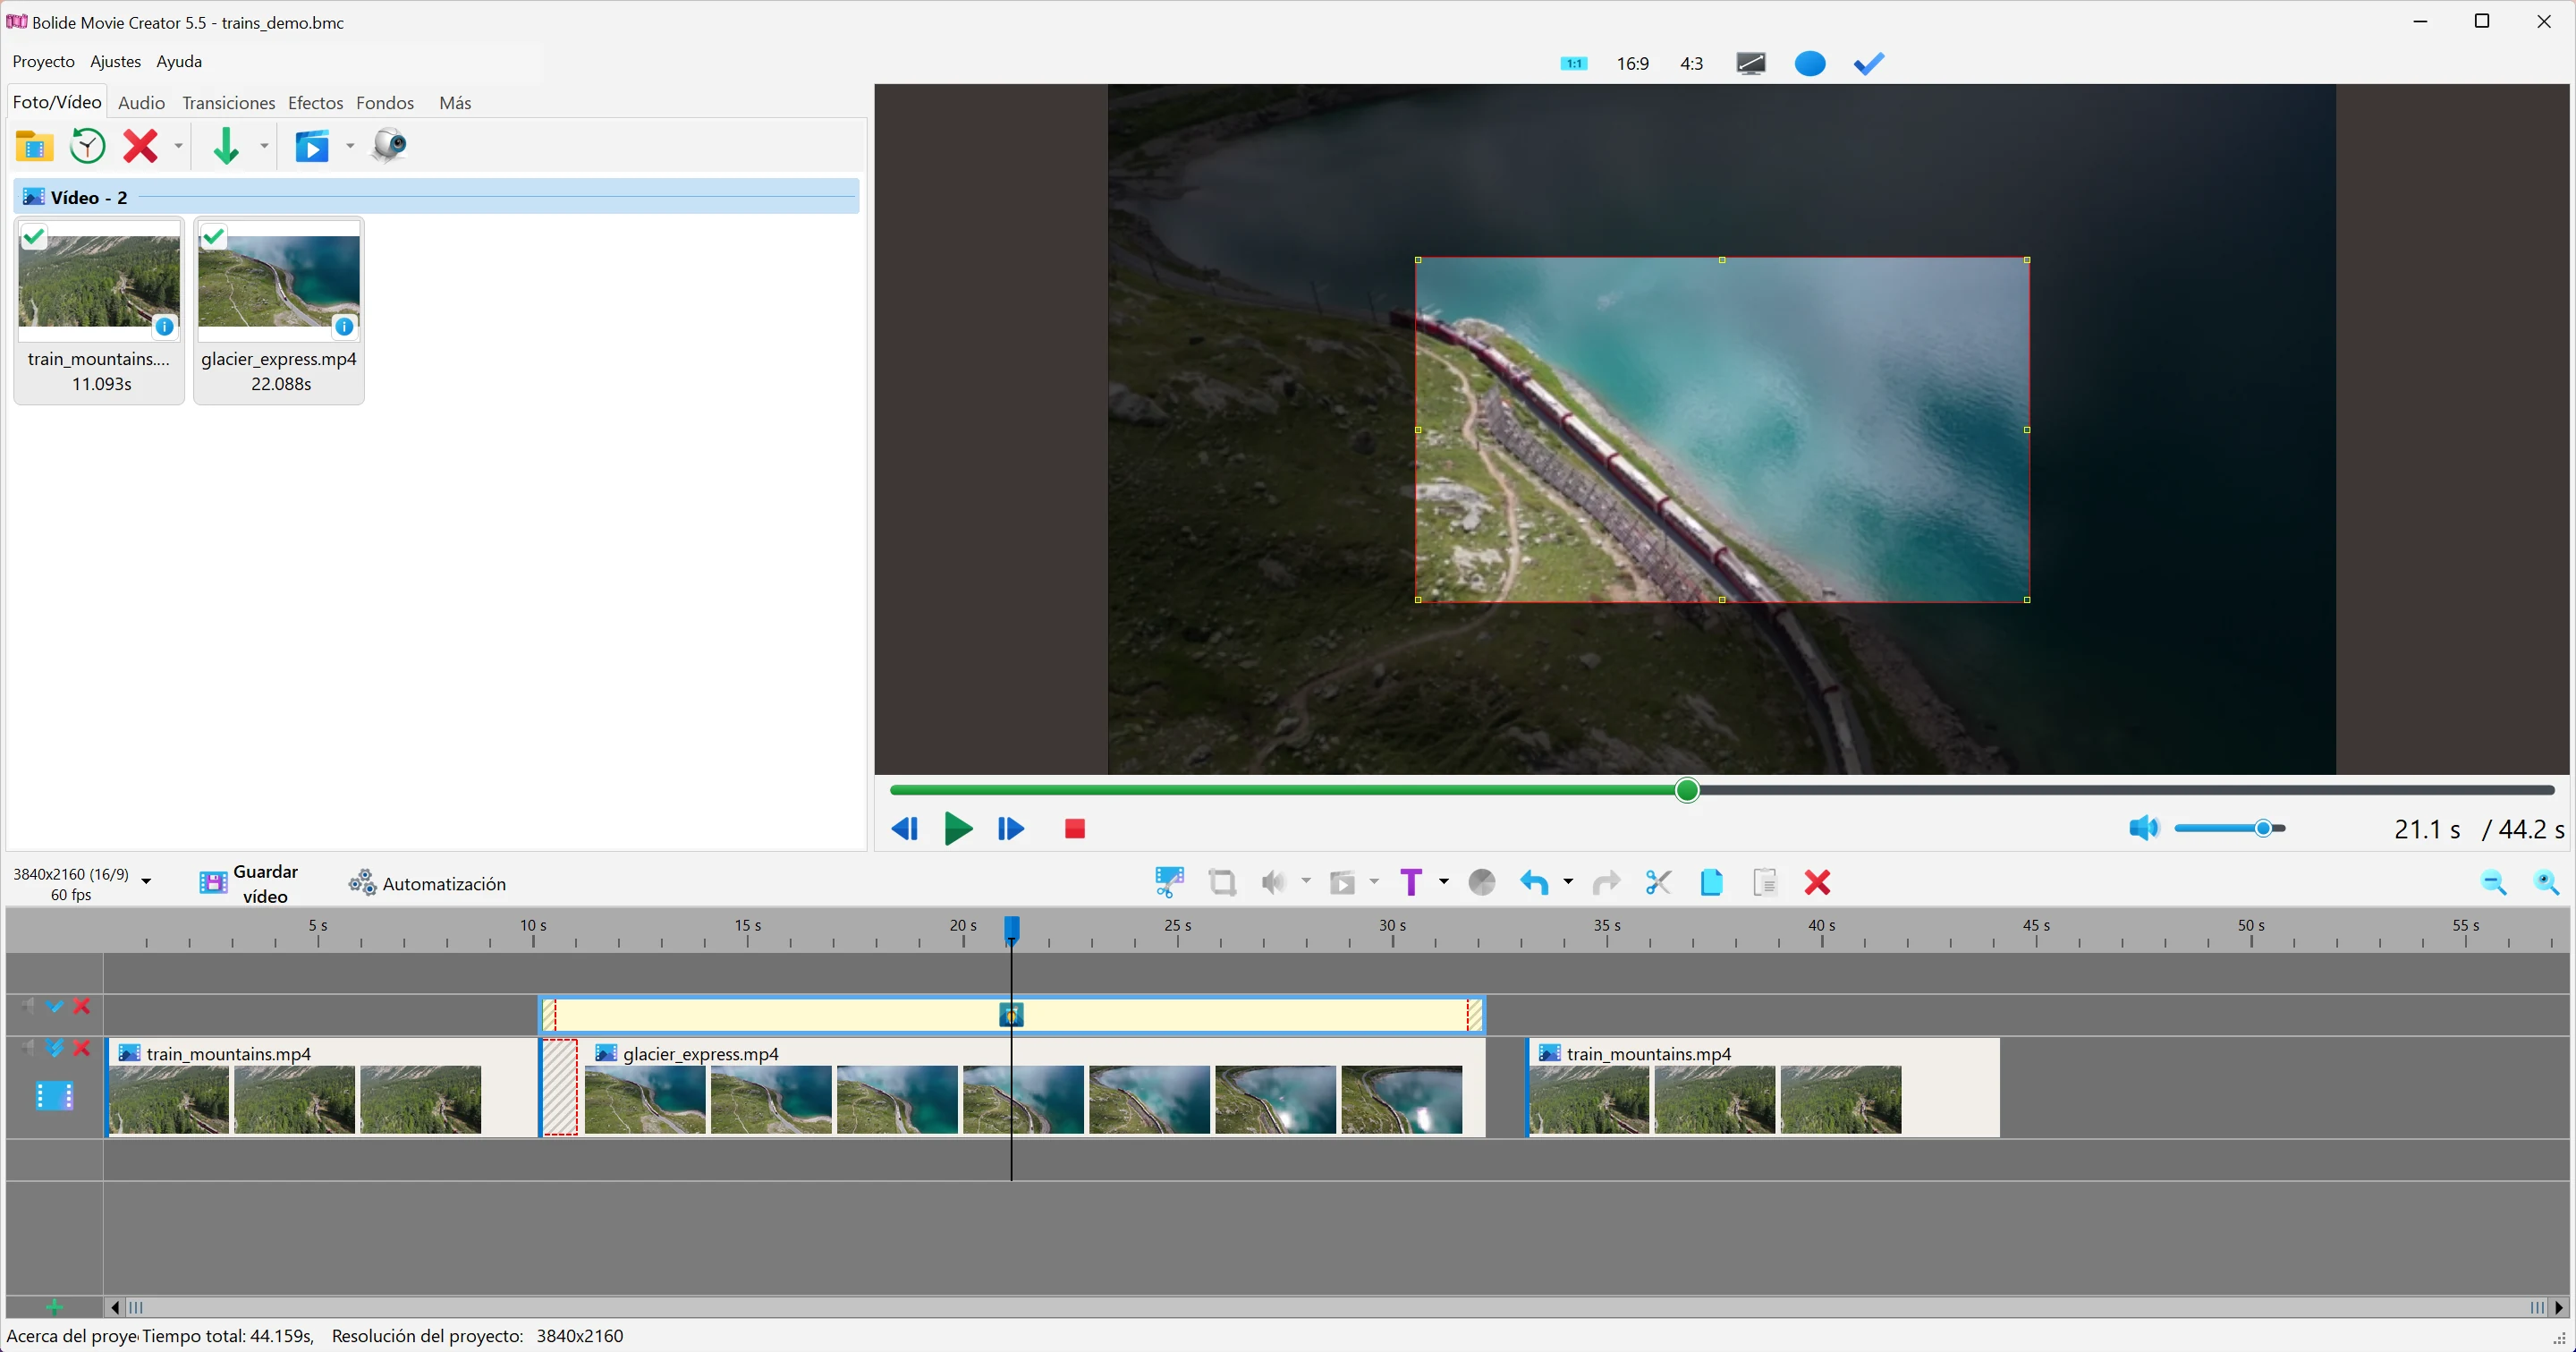Expand the undo history dropdown arrow

point(1568,881)
